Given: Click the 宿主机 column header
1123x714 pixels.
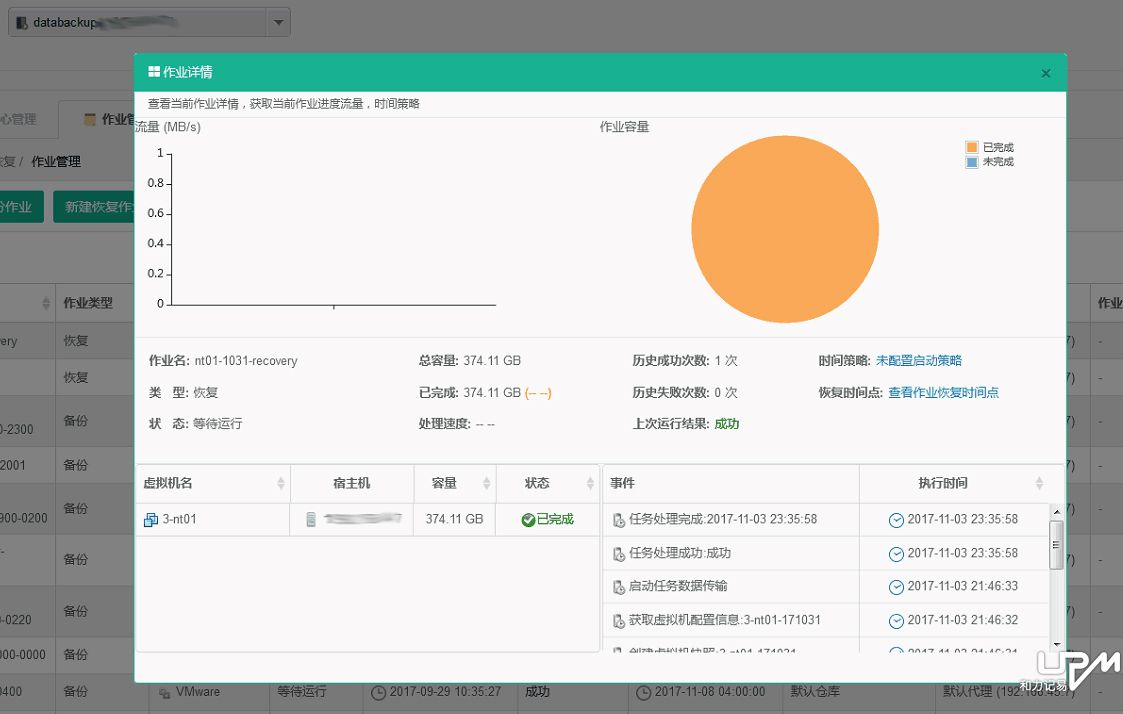Looking at the screenshot, I should (x=352, y=483).
